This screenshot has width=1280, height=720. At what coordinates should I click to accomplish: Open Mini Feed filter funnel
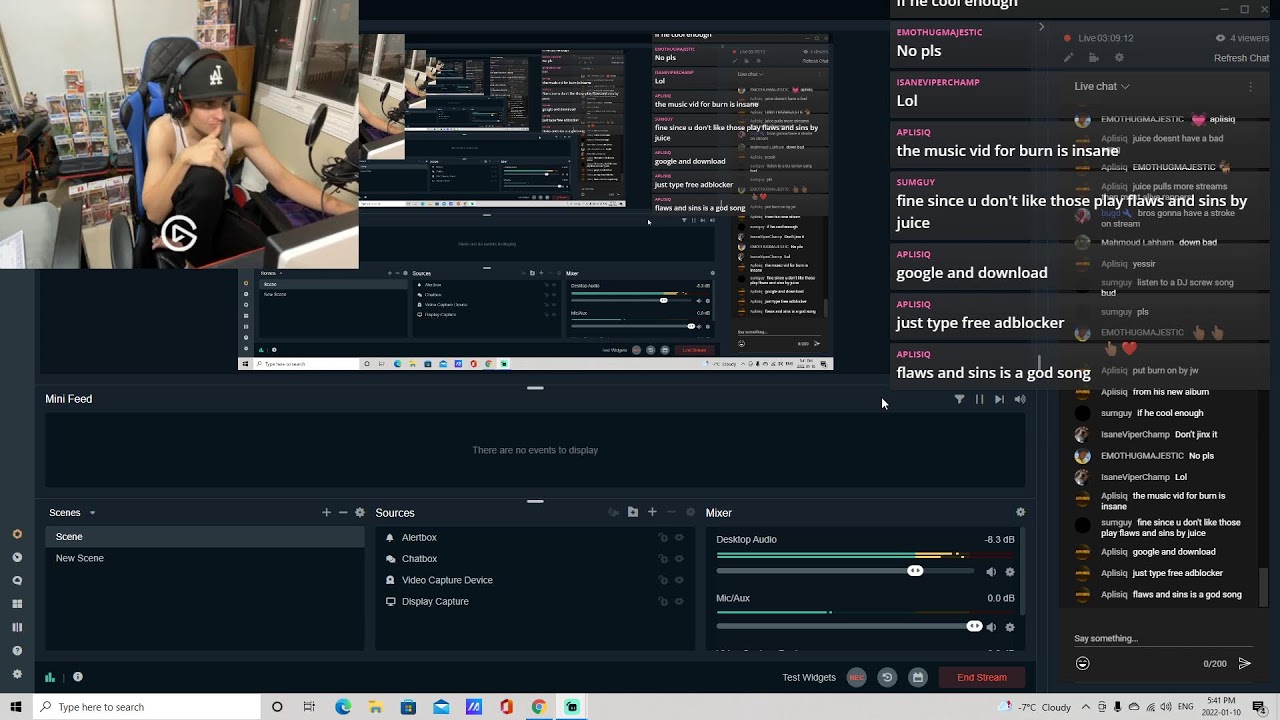(959, 399)
